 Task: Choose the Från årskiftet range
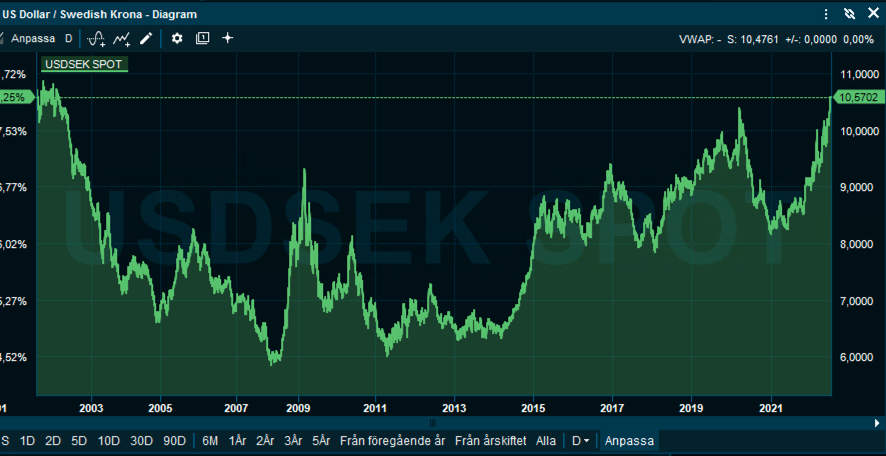490,440
